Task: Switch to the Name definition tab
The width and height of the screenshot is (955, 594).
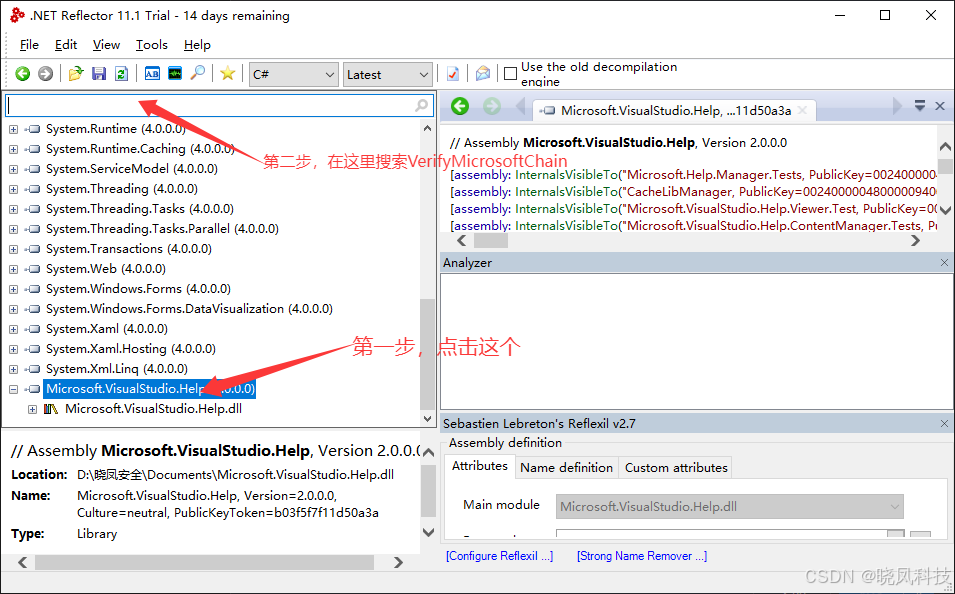Action: pos(566,467)
